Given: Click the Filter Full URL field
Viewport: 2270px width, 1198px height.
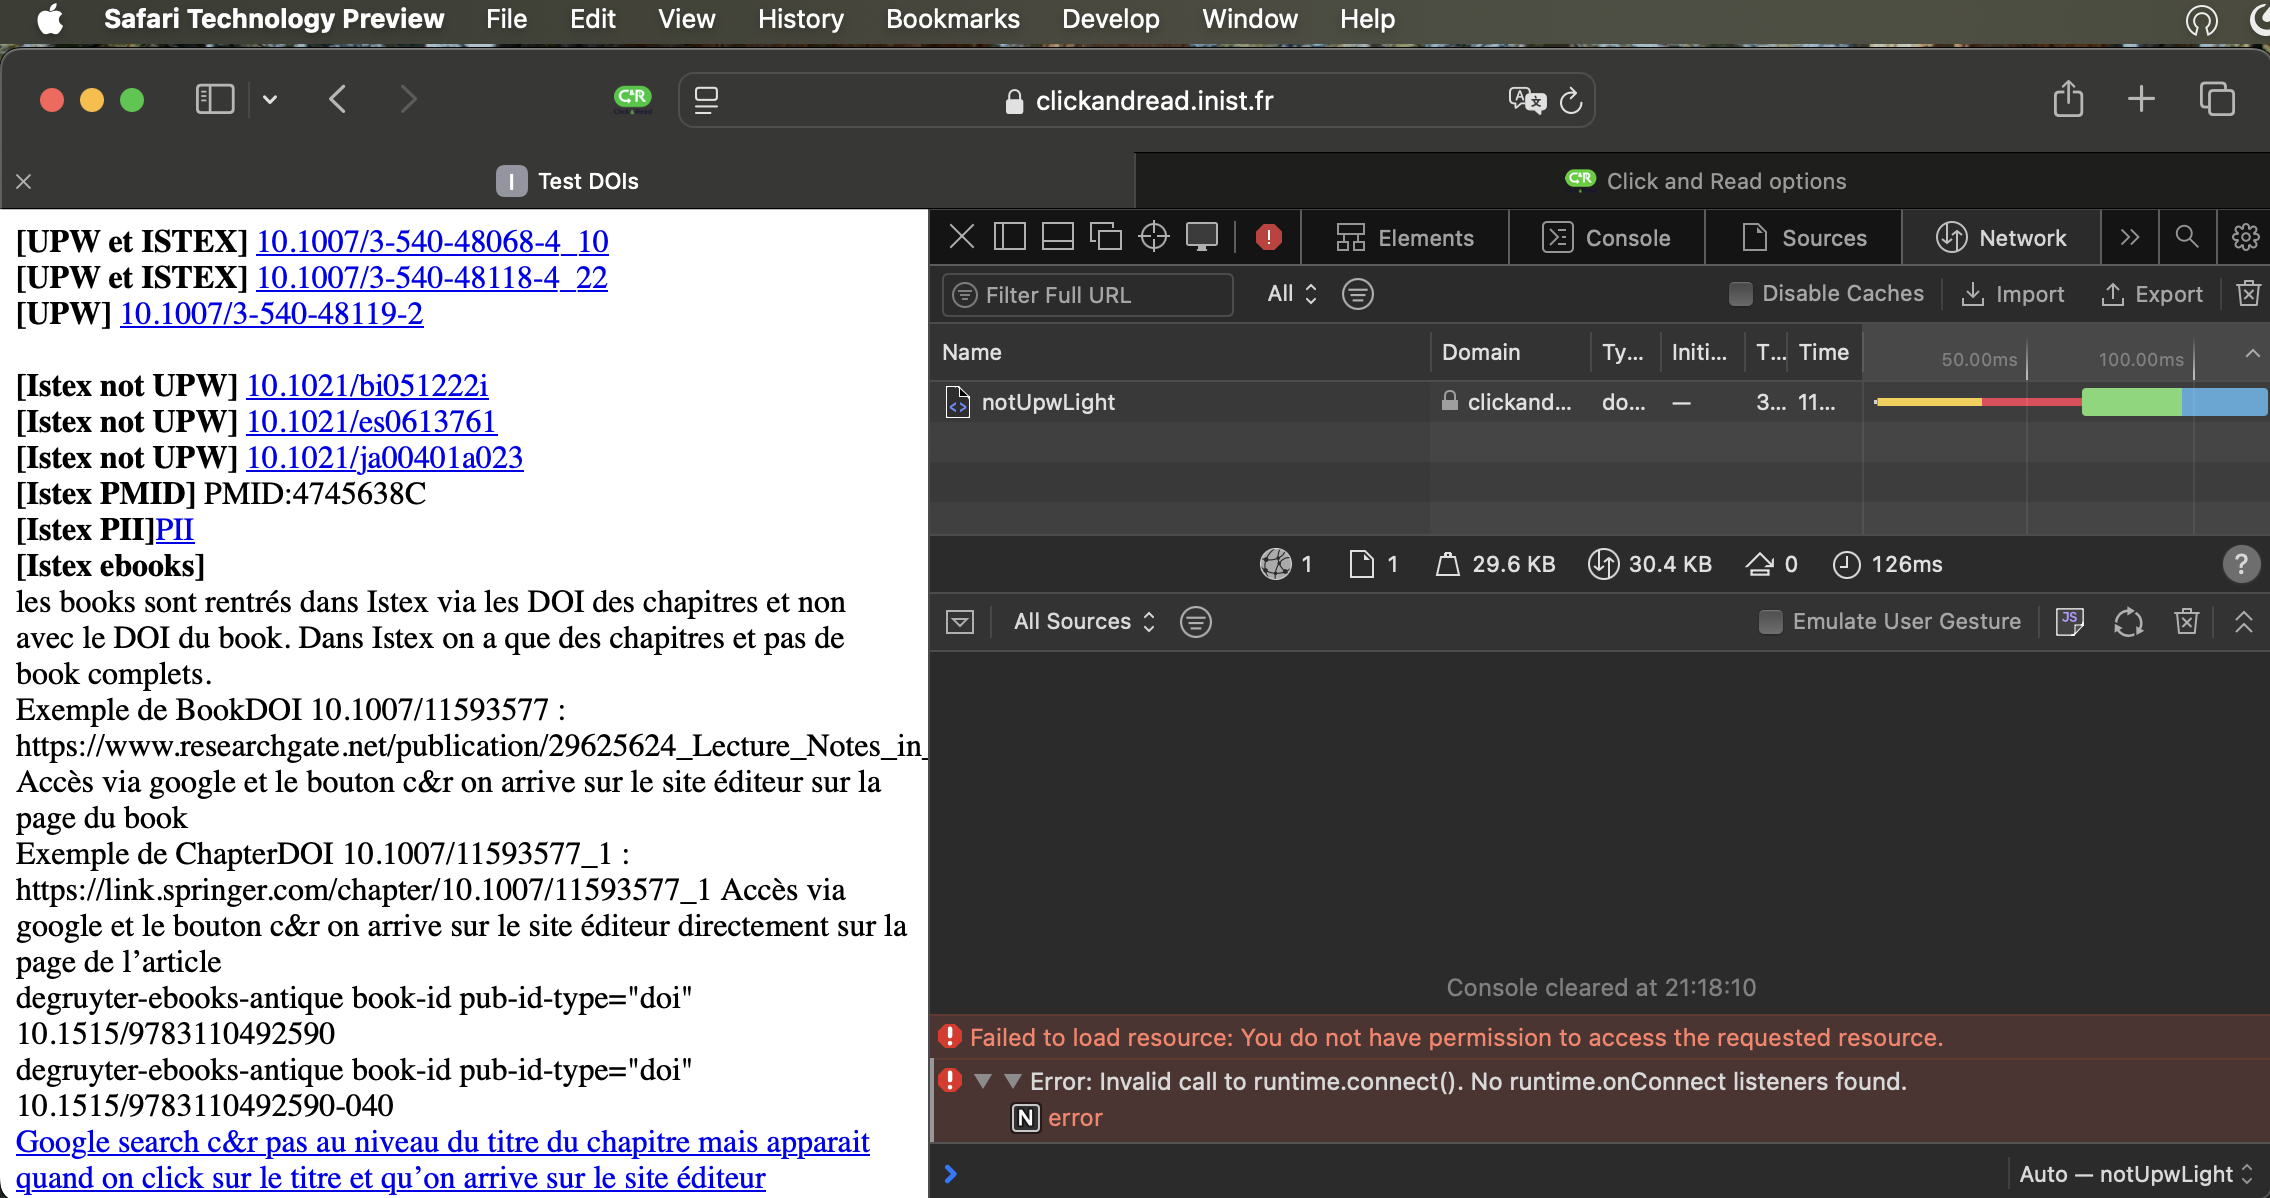Looking at the screenshot, I should tap(1087, 295).
